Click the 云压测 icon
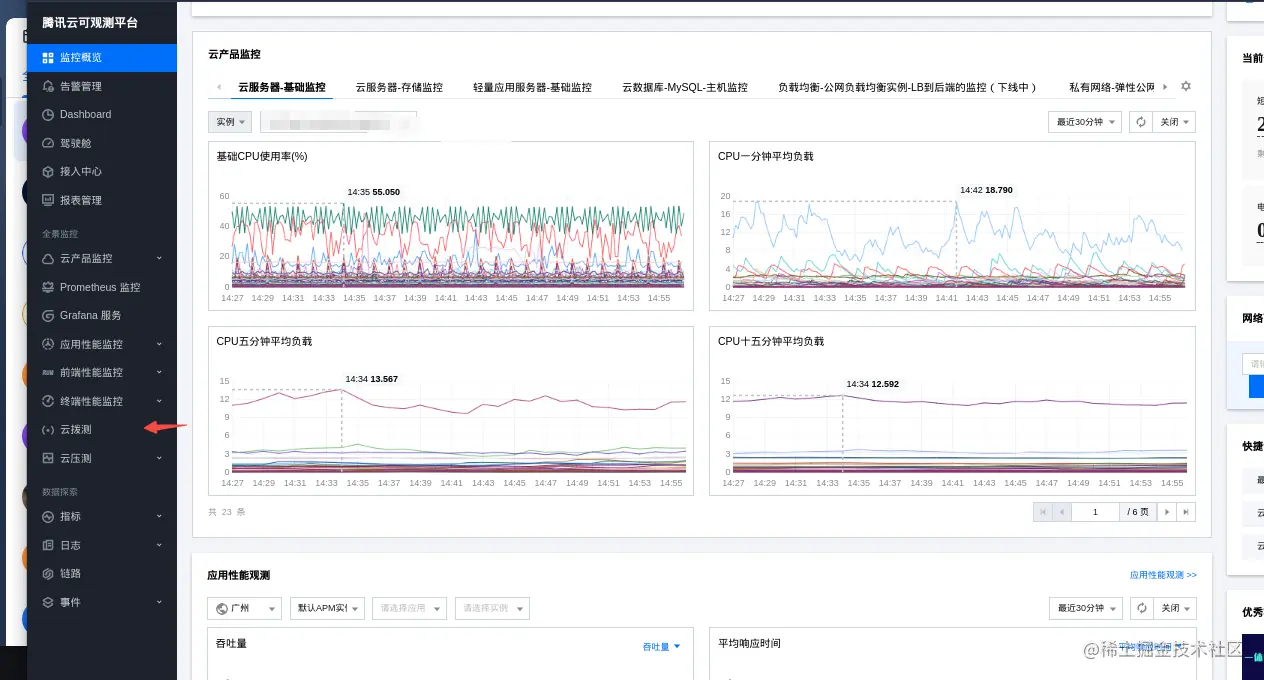This screenshot has height=680, width=1264. [48, 458]
